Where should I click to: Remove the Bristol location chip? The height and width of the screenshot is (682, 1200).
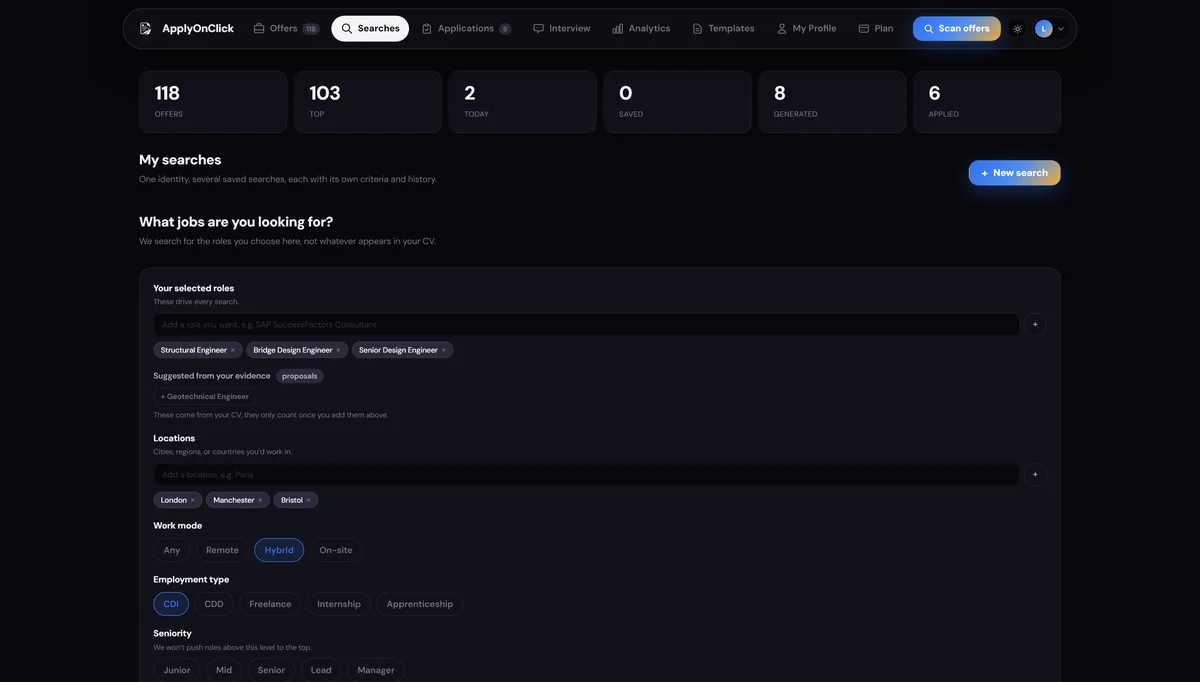(308, 500)
